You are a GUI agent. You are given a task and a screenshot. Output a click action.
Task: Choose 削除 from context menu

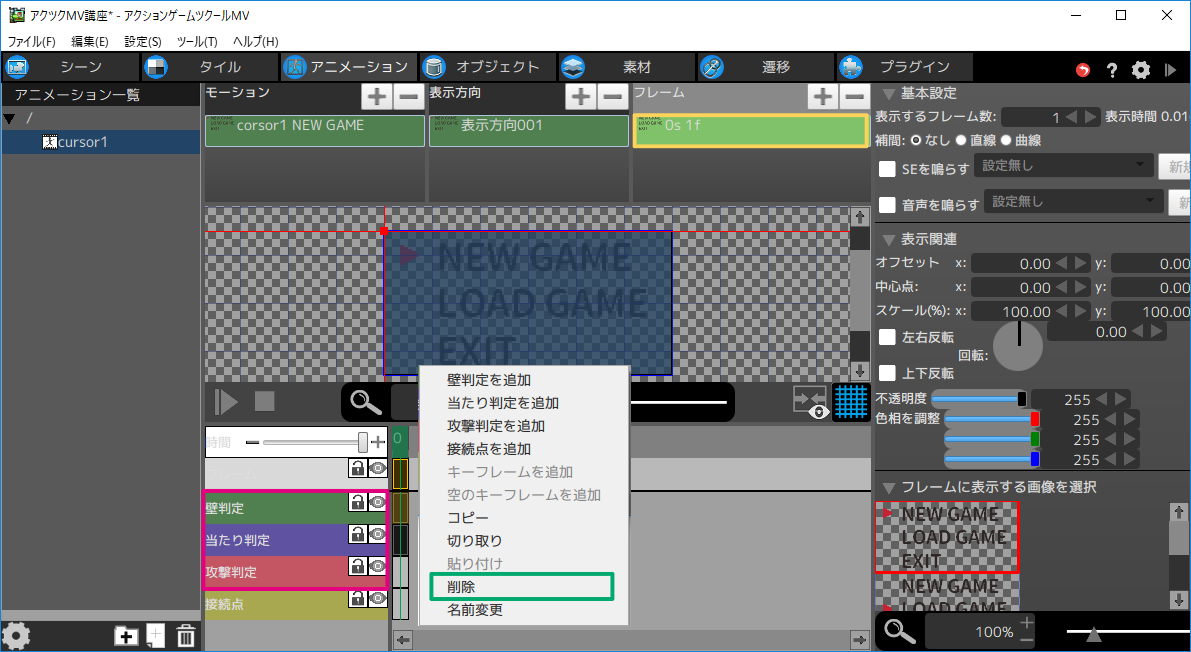coord(461,587)
